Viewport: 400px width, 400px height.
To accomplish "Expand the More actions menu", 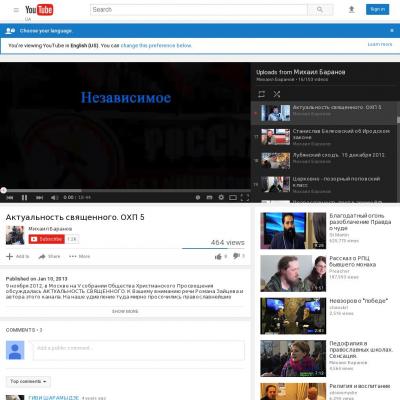I will point(80,256).
